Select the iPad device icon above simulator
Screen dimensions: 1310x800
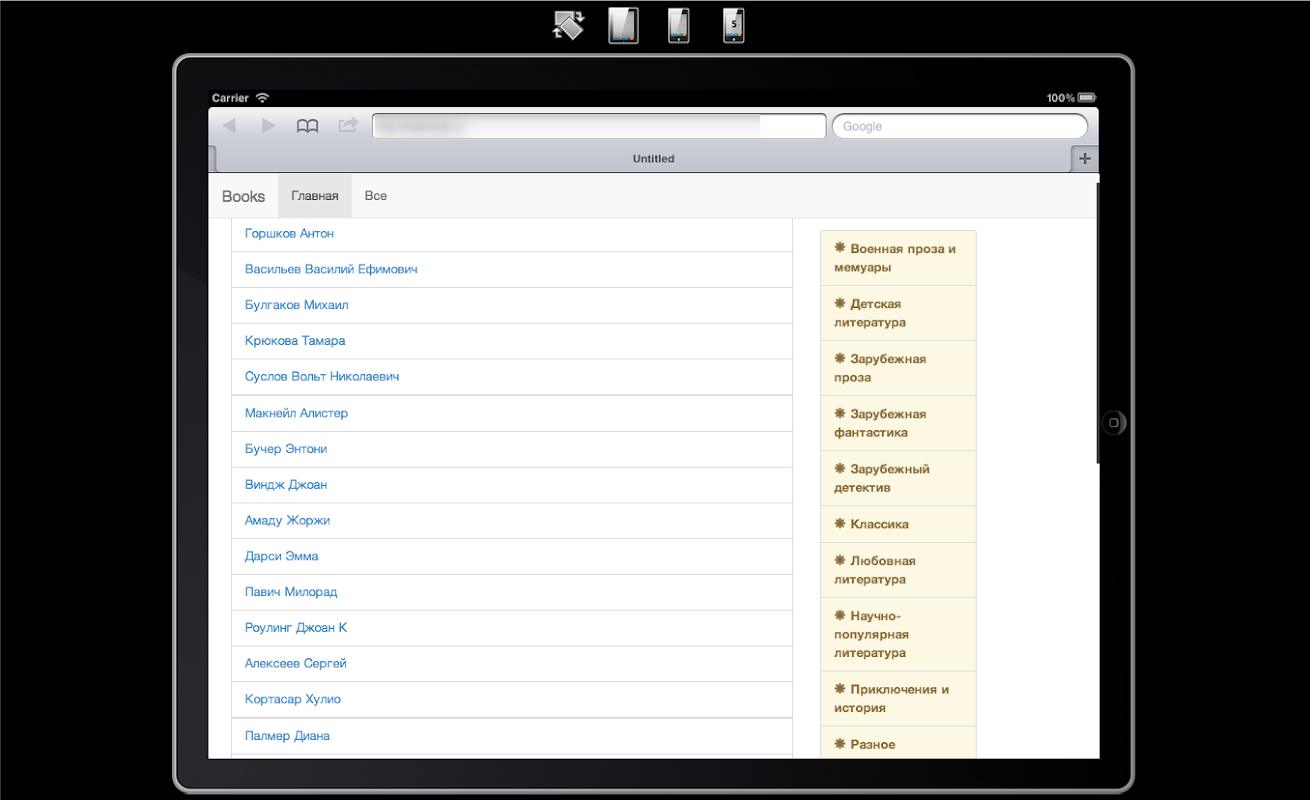pyautogui.click(x=623, y=26)
